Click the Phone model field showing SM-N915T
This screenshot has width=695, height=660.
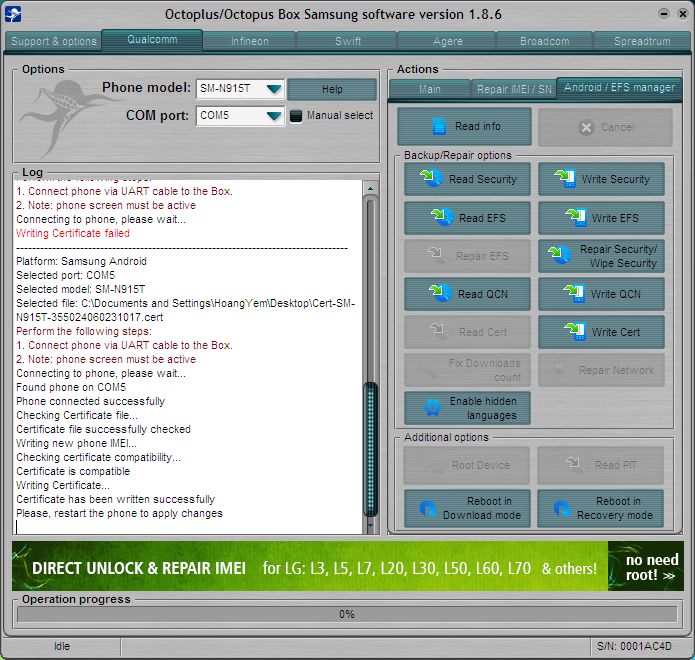(x=240, y=89)
